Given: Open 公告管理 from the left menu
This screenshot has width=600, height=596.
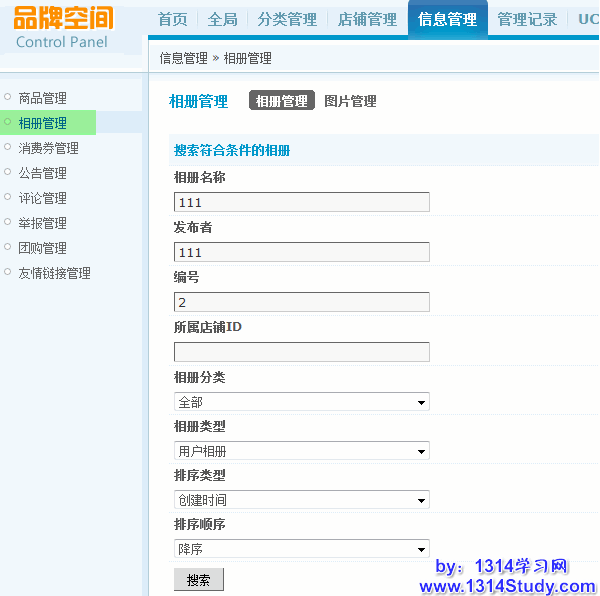Looking at the screenshot, I should point(43,173).
